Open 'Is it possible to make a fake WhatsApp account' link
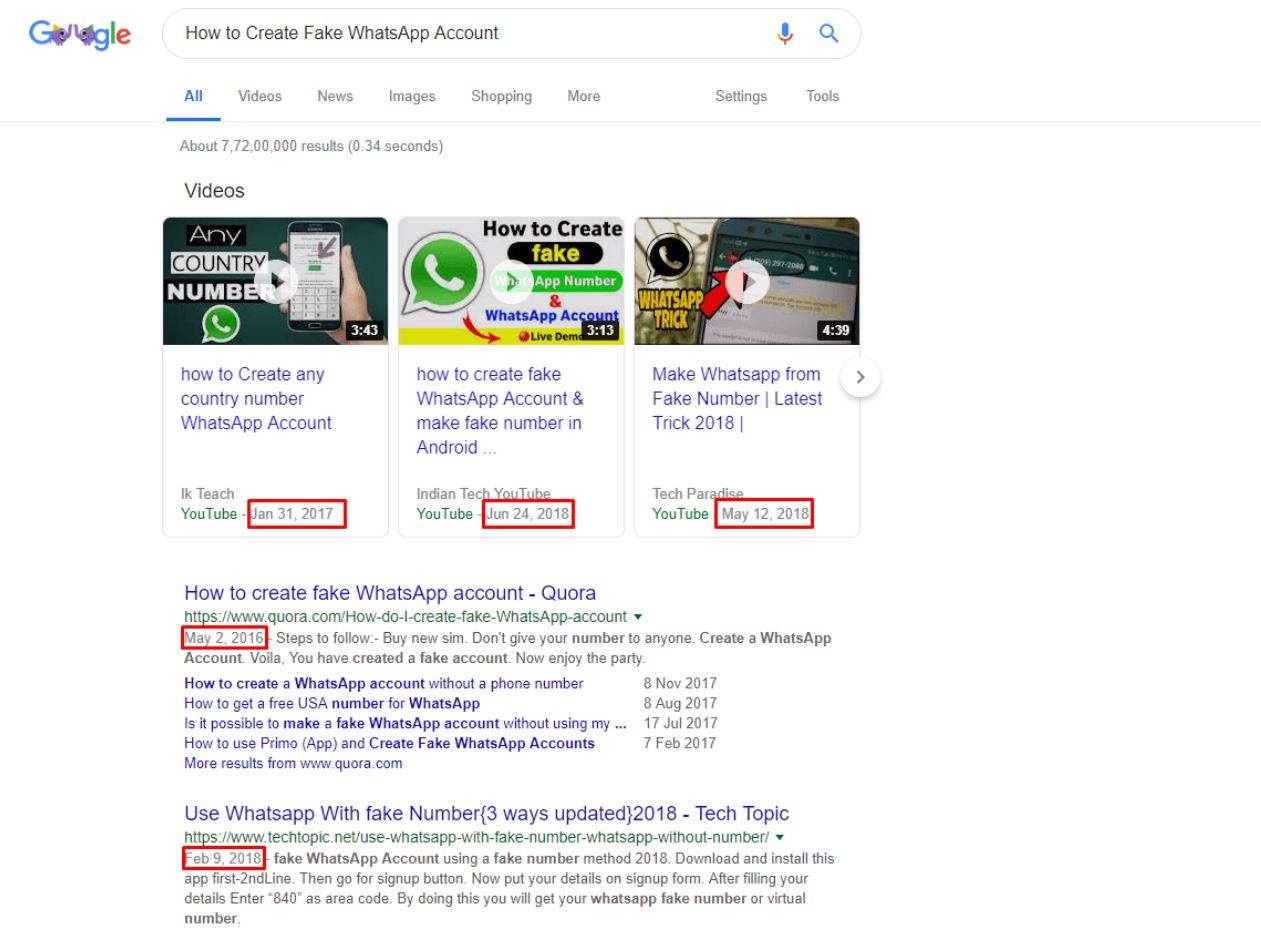This screenshot has width=1261, height=934. coord(405,723)
